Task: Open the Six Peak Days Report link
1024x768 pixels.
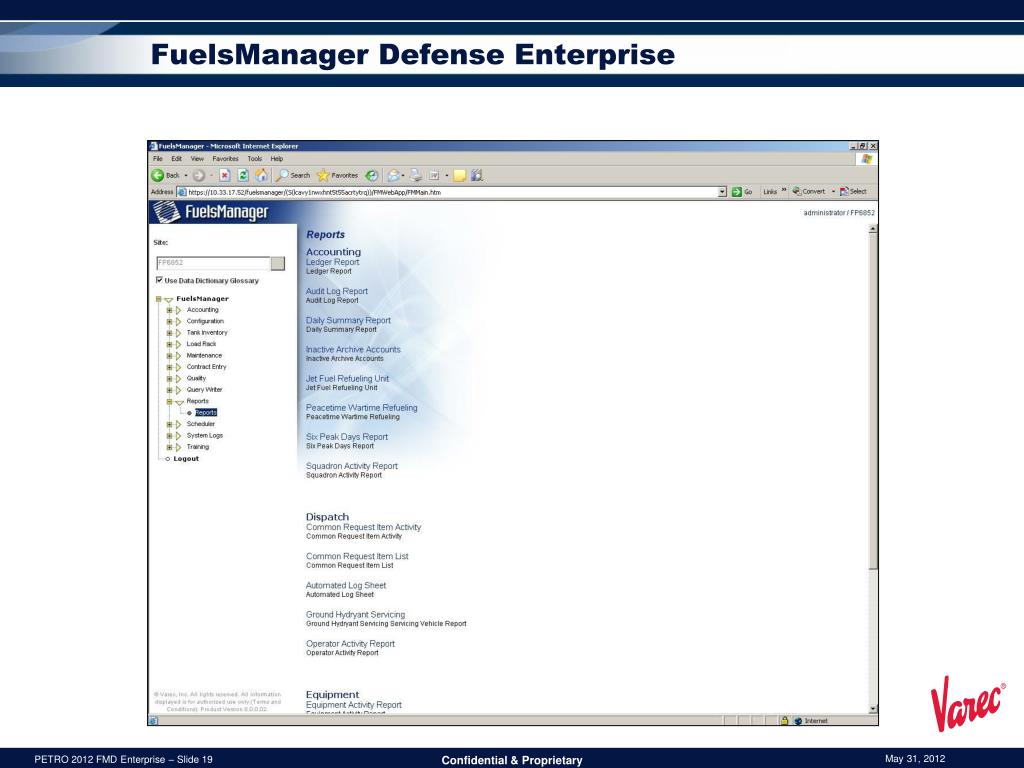Action: click(347, 437)
